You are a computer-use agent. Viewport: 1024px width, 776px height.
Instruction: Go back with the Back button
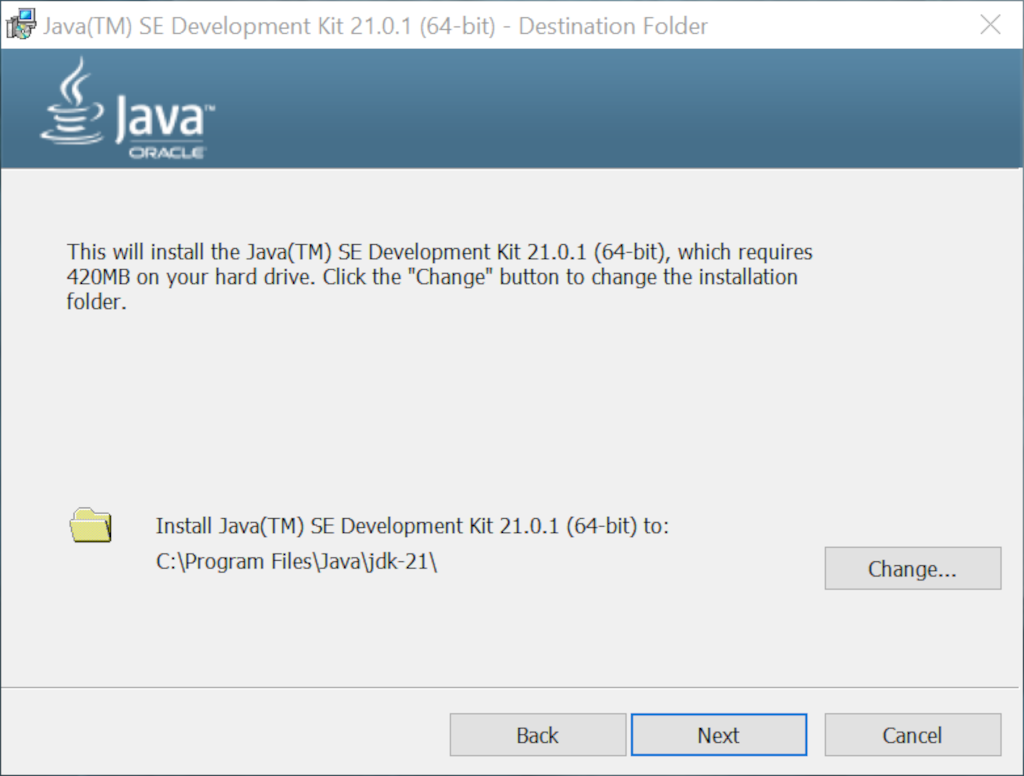537,735
